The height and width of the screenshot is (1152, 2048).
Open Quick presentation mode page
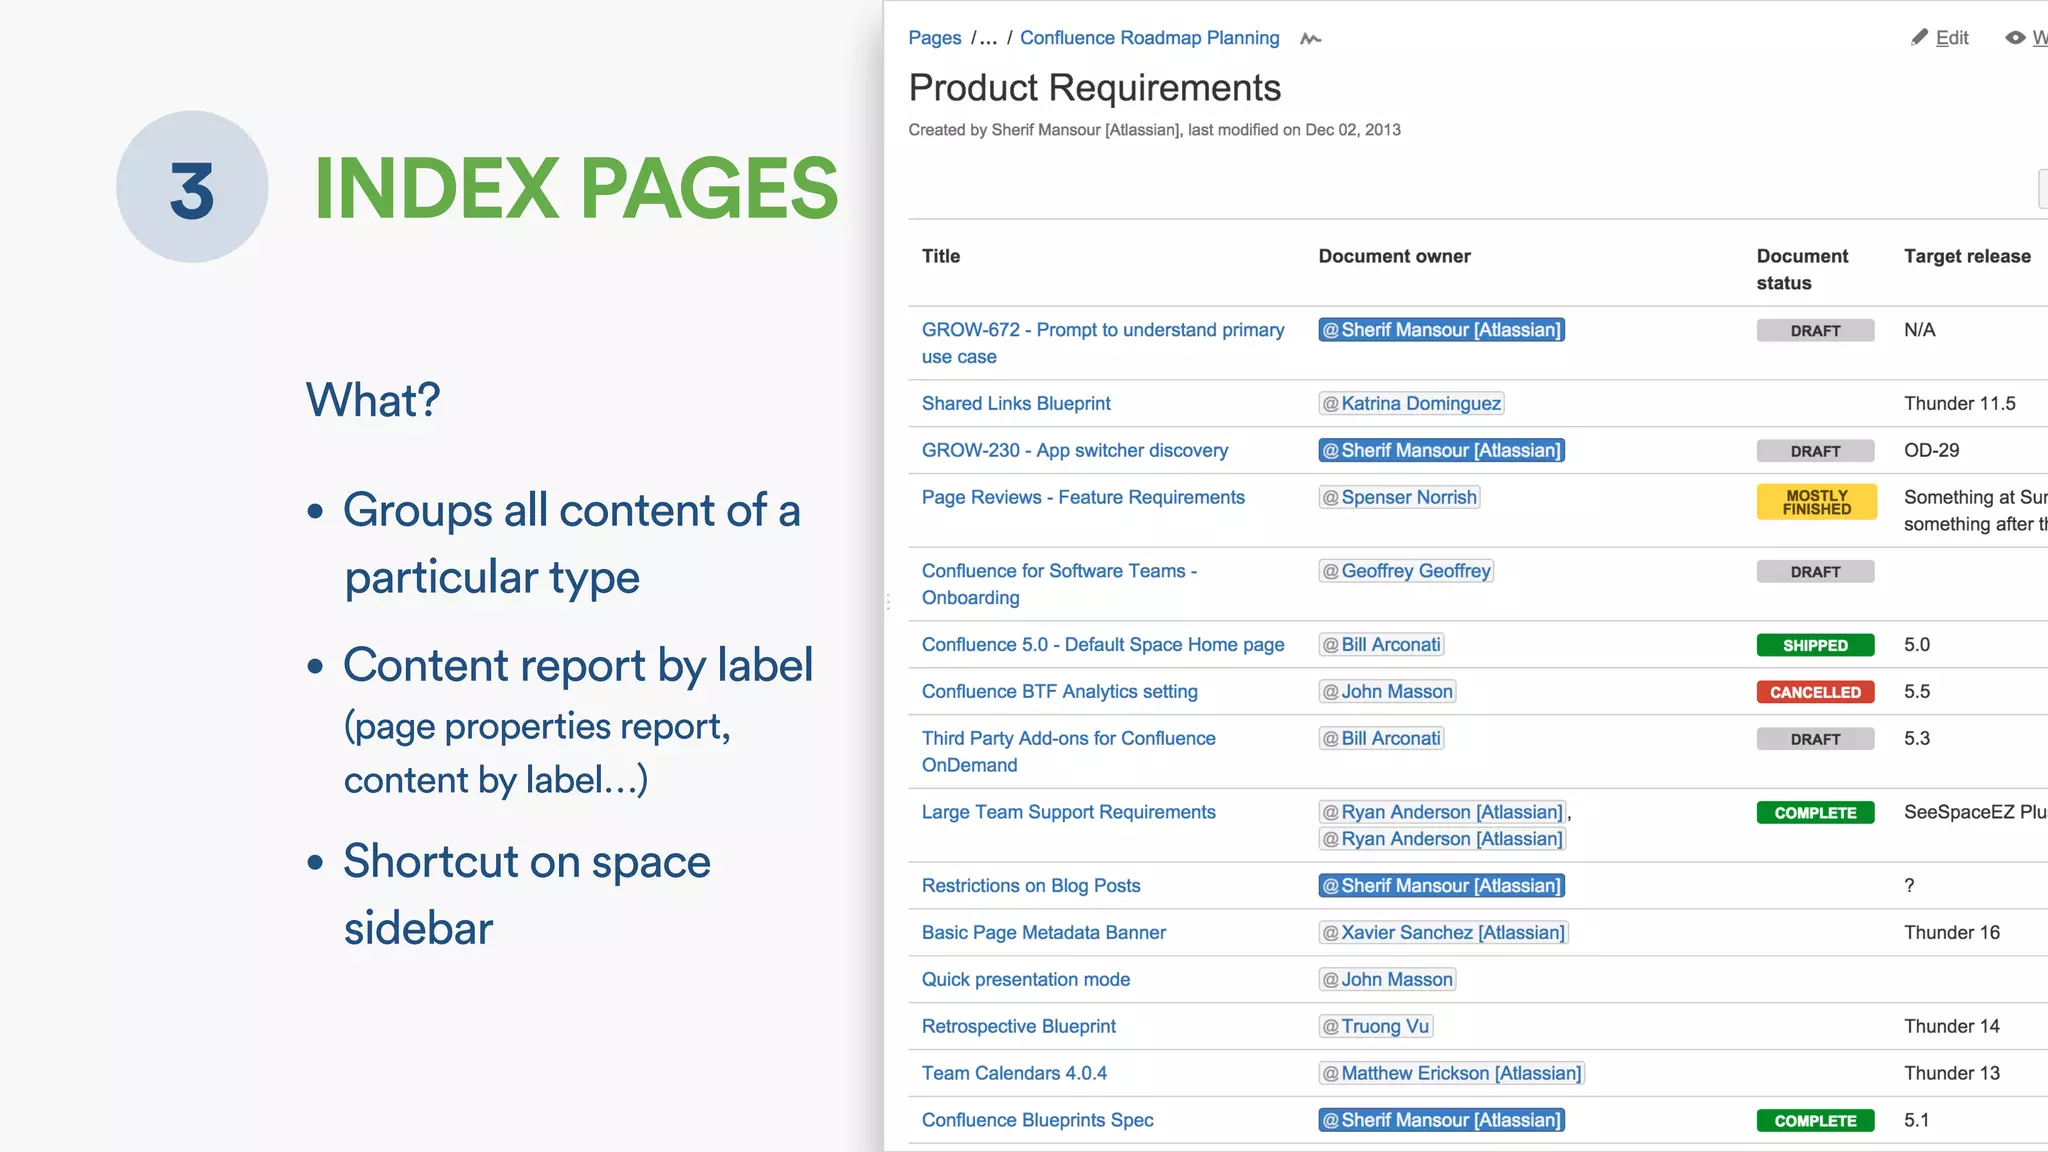[x=1025, y=979]
